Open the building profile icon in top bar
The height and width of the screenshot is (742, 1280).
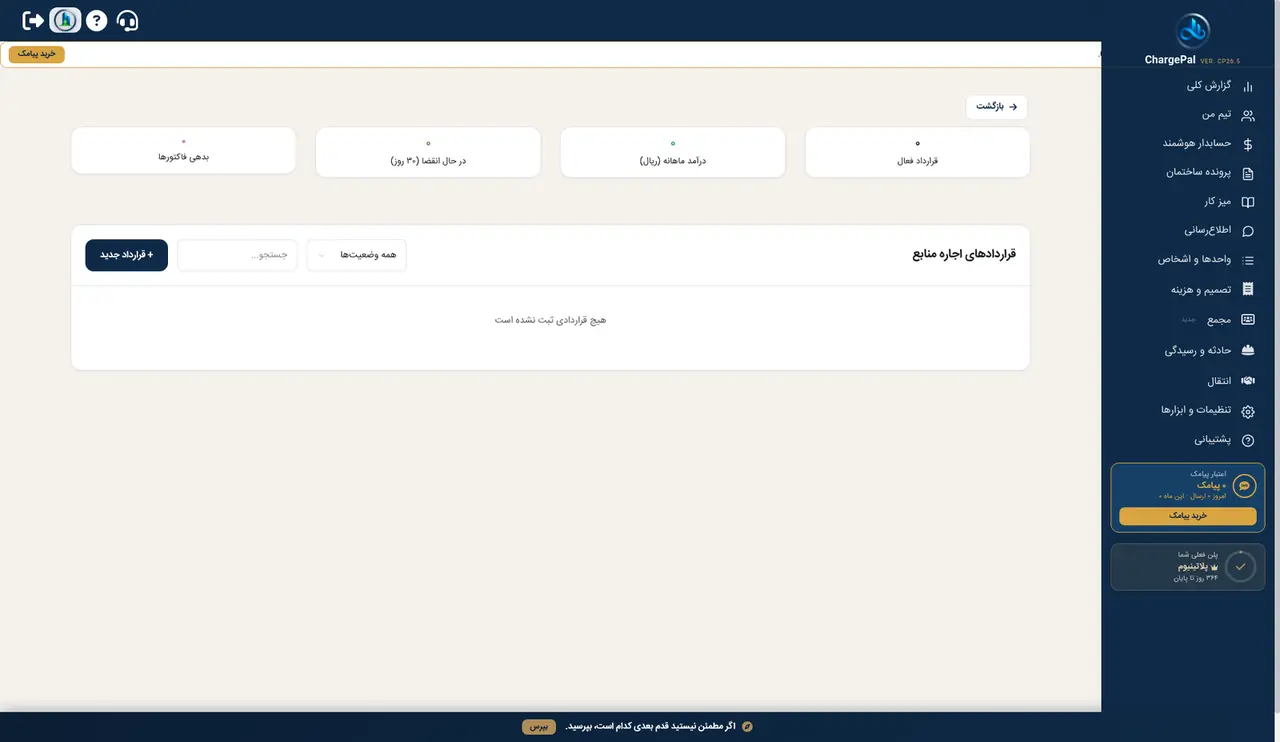(65, 20)
